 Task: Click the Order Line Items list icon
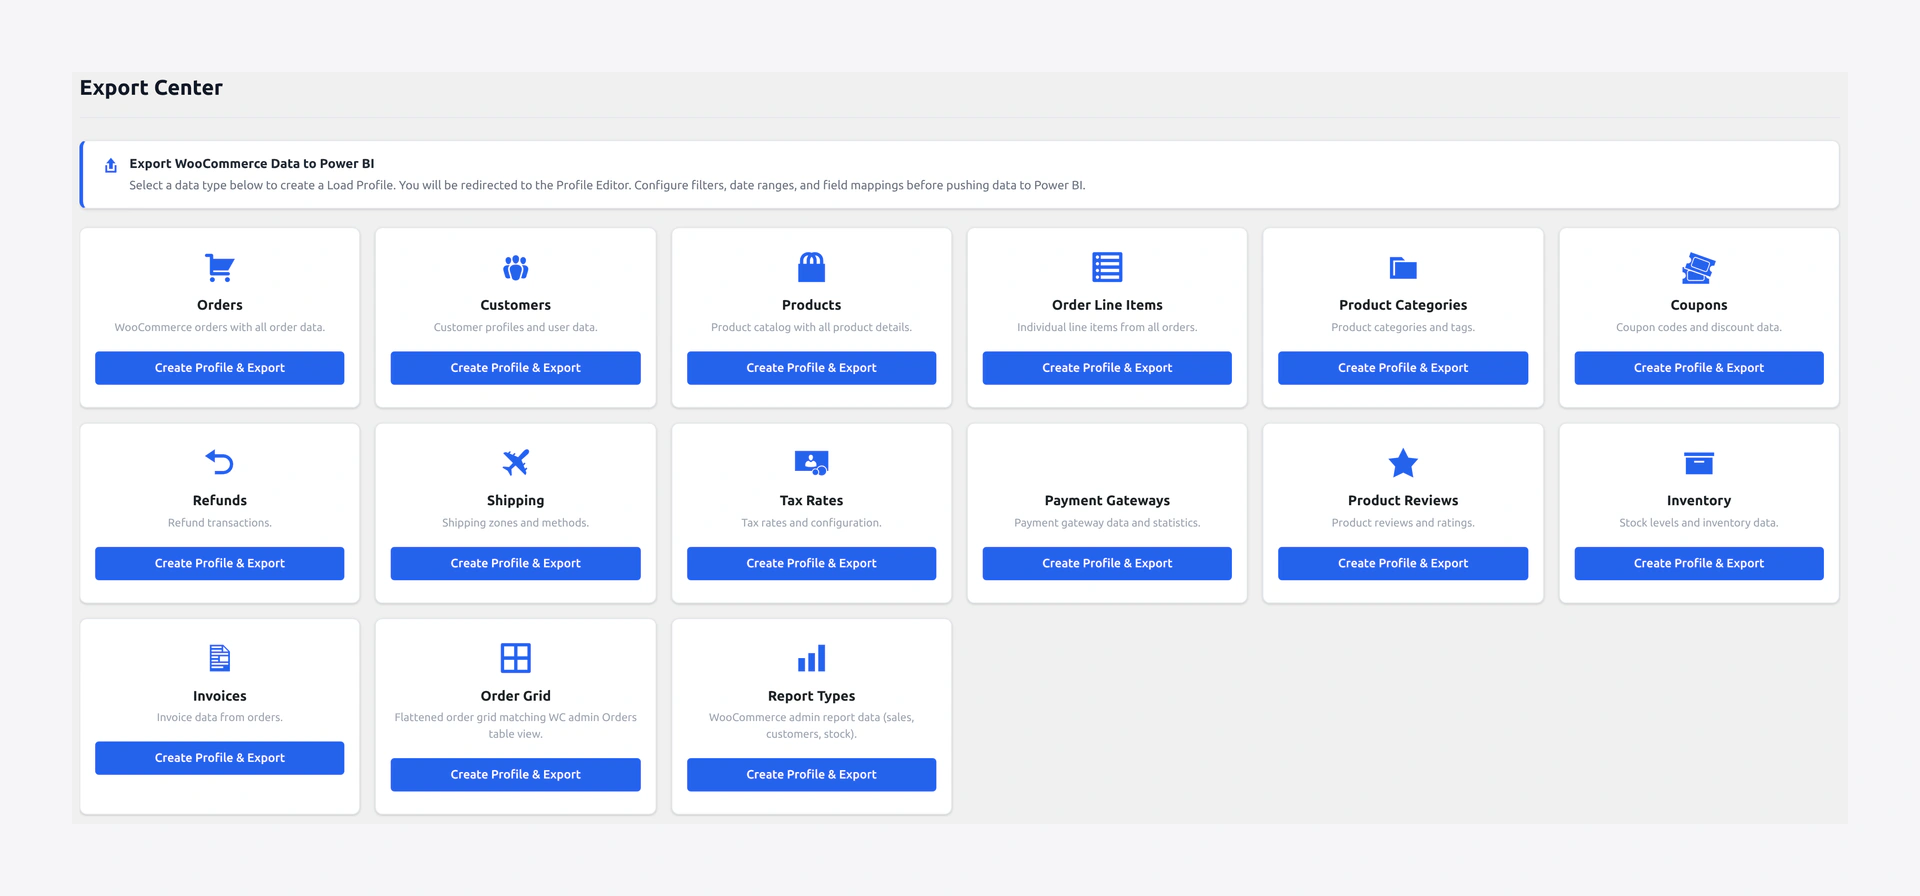click(1107, 267)
